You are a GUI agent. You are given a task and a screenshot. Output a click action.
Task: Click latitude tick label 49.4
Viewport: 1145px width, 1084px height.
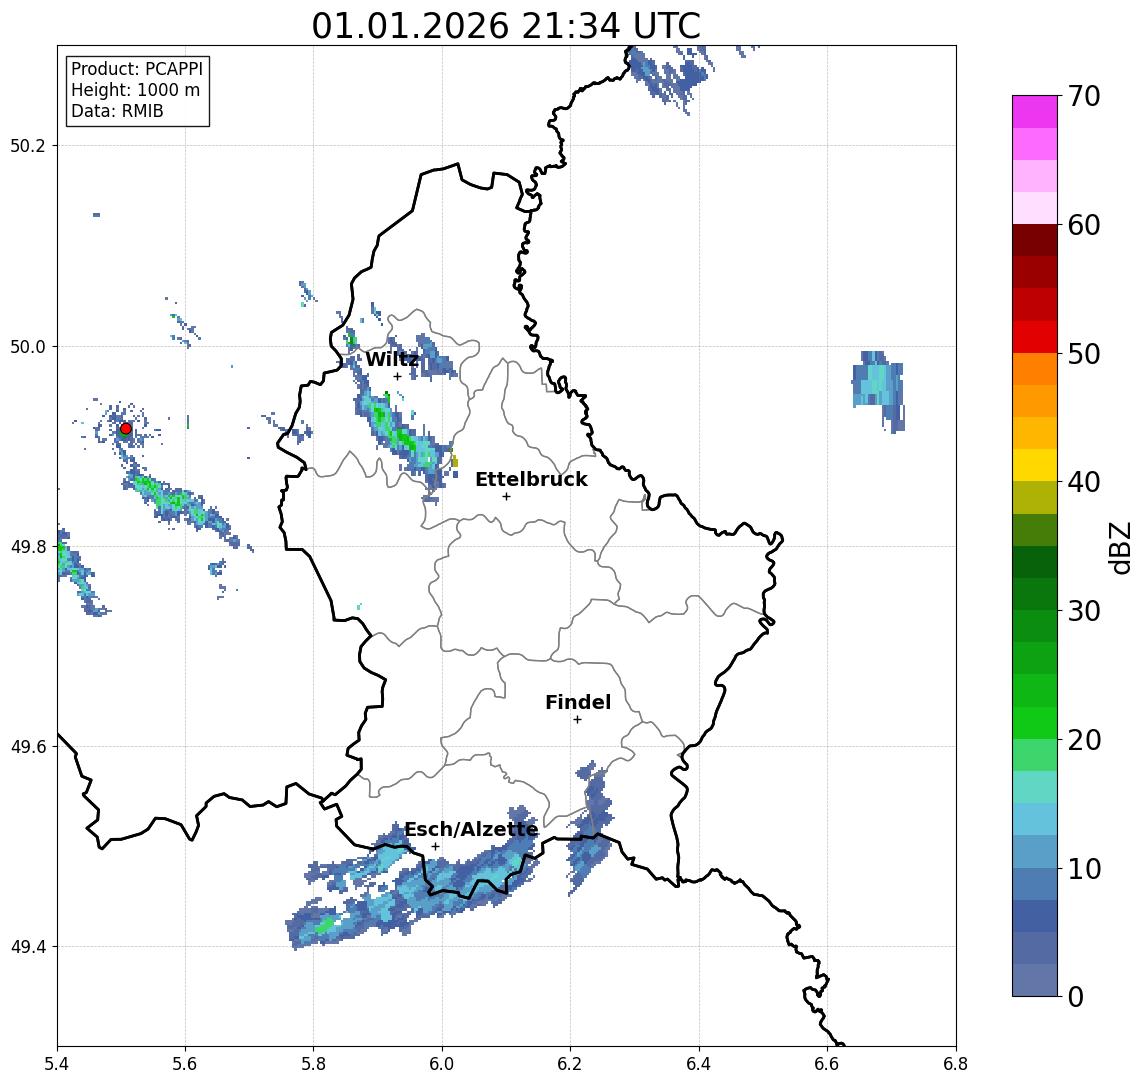27,947
